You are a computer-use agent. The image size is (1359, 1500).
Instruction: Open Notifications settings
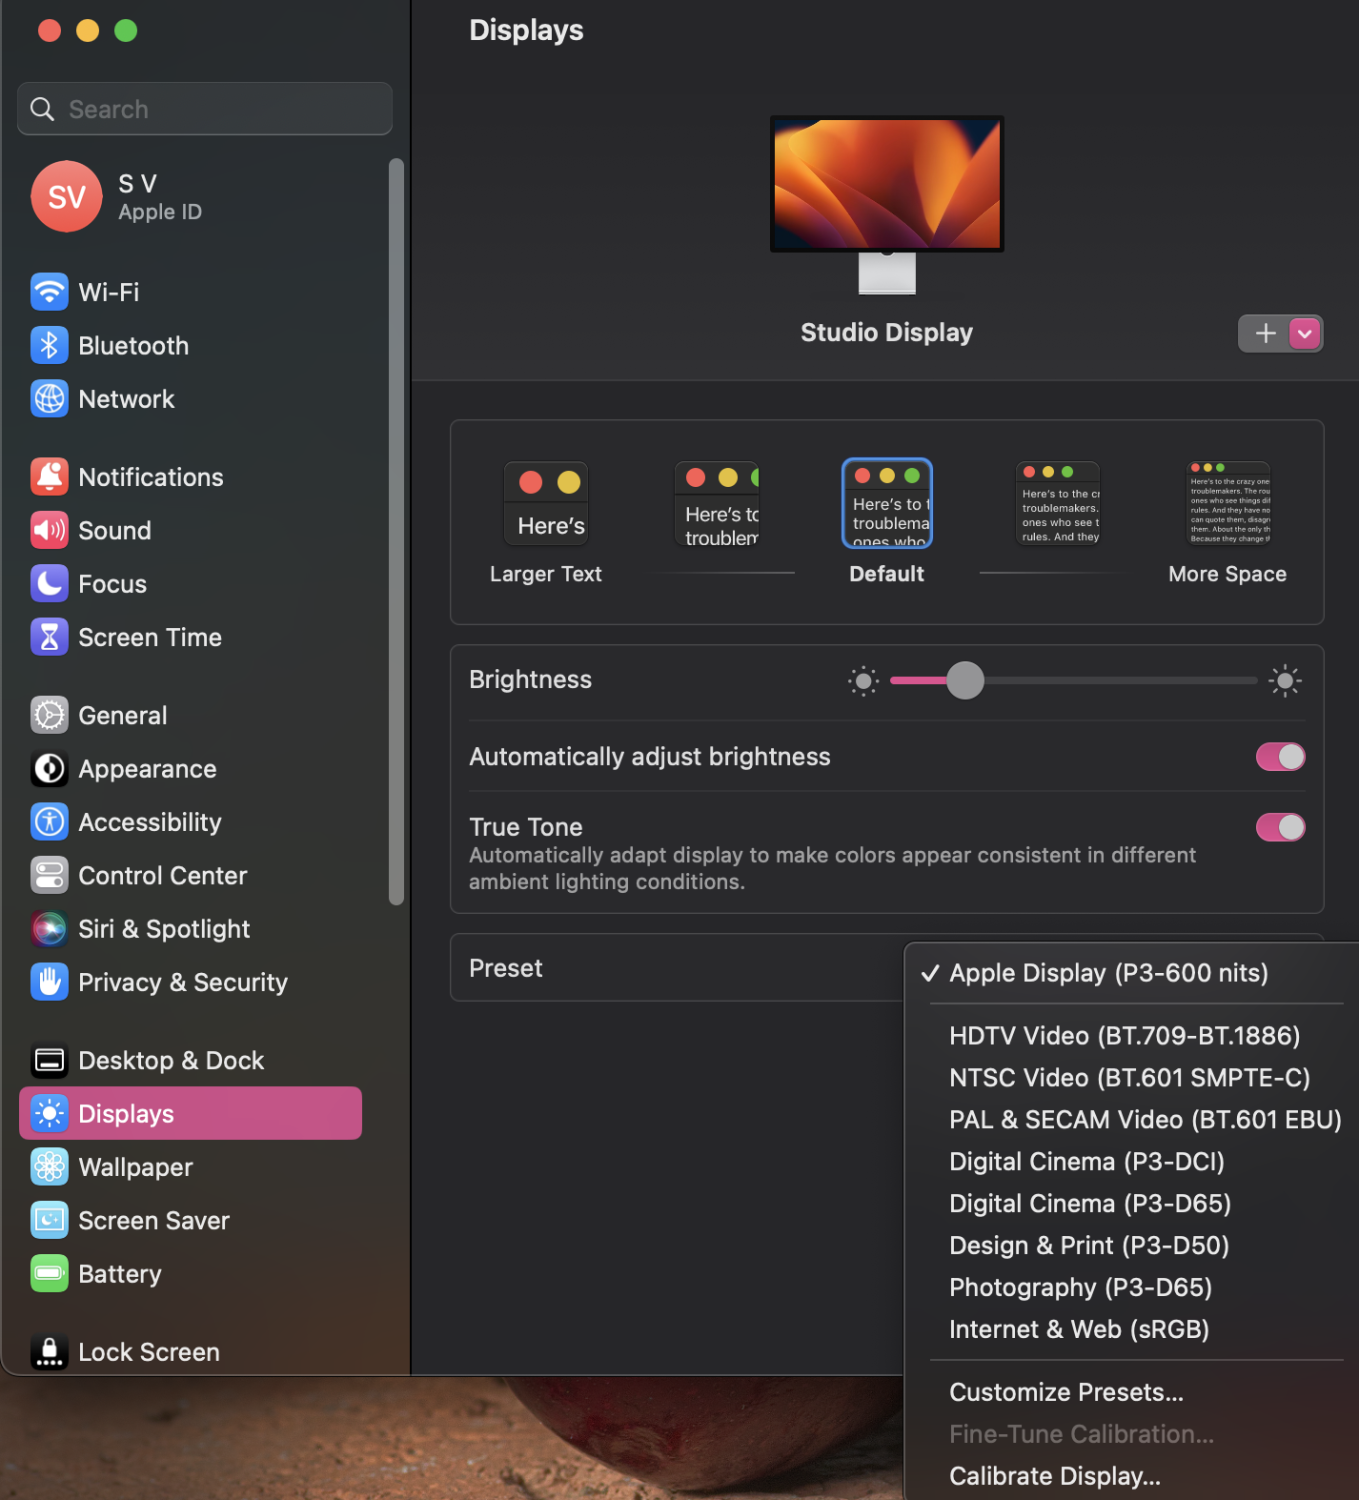click(150, 477)
